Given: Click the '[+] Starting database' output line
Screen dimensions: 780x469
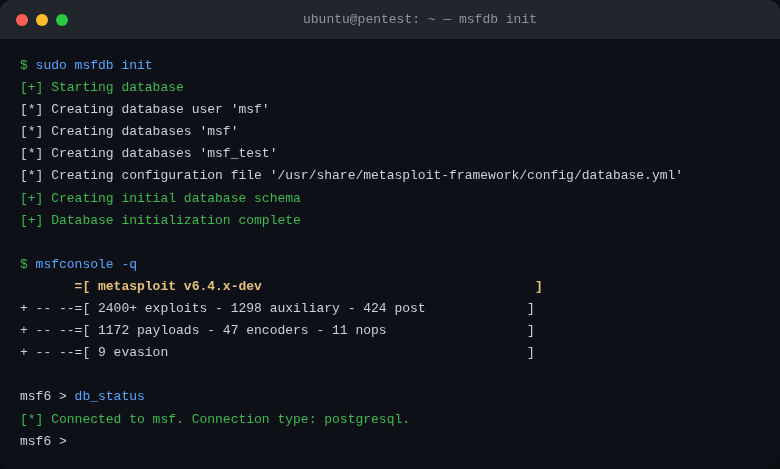Looking at the screenshot, I should [101, 87].
